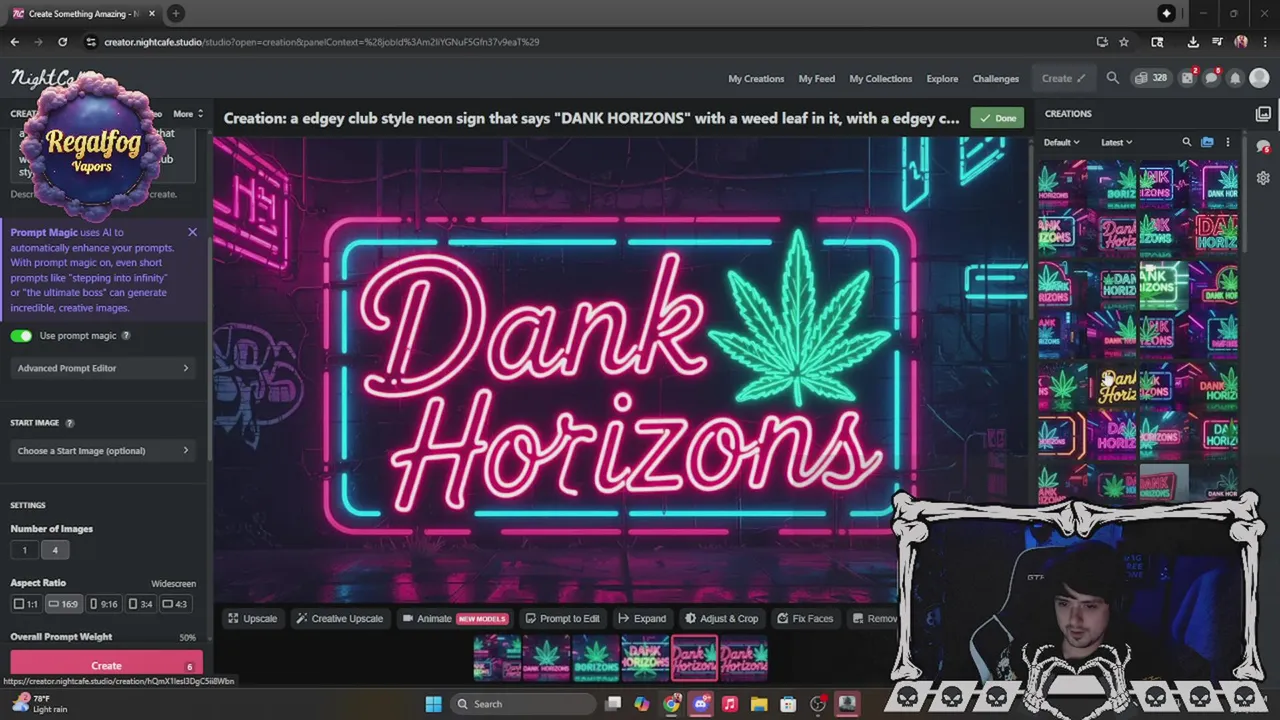
Task: Set number of images to 4
Action: pyautogui.click(x=55, y=550)
